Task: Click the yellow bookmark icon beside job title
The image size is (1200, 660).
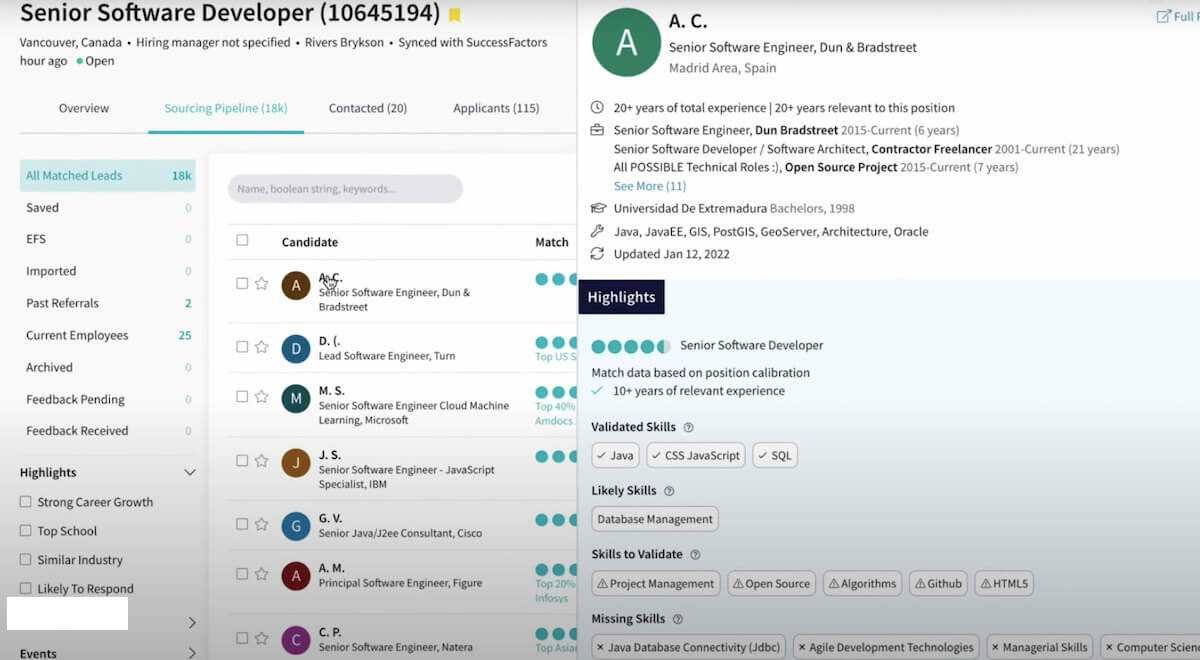Action: pyautogui.click(x=455, y=15)
